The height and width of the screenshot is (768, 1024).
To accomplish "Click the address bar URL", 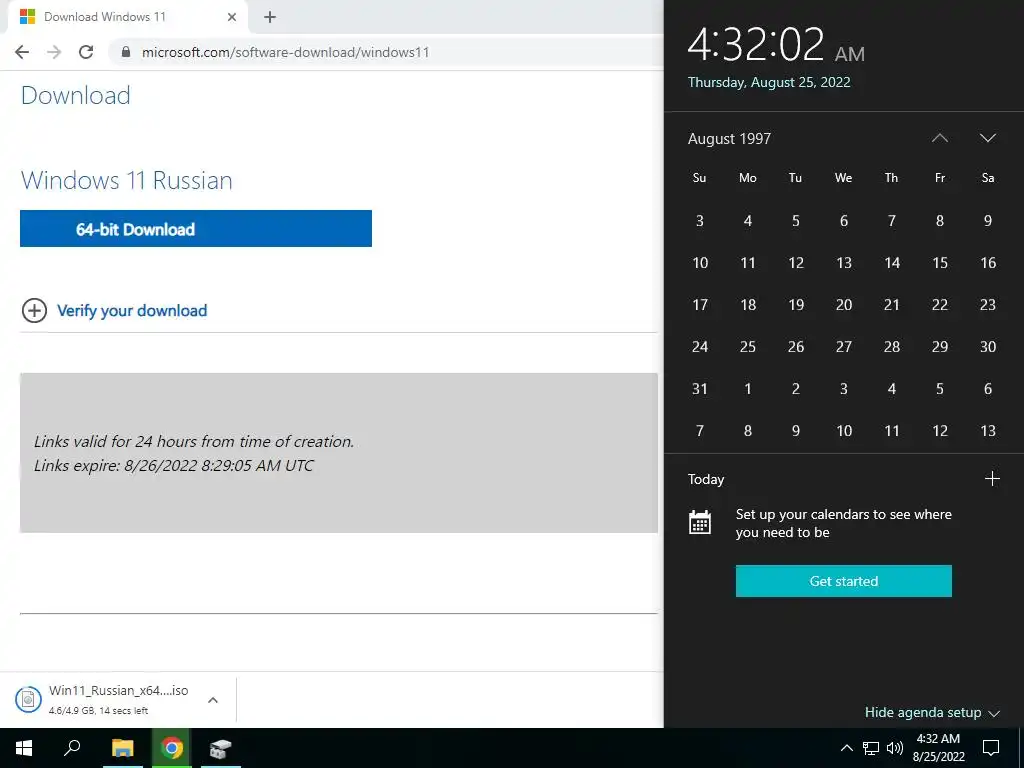I will point(285,52).
